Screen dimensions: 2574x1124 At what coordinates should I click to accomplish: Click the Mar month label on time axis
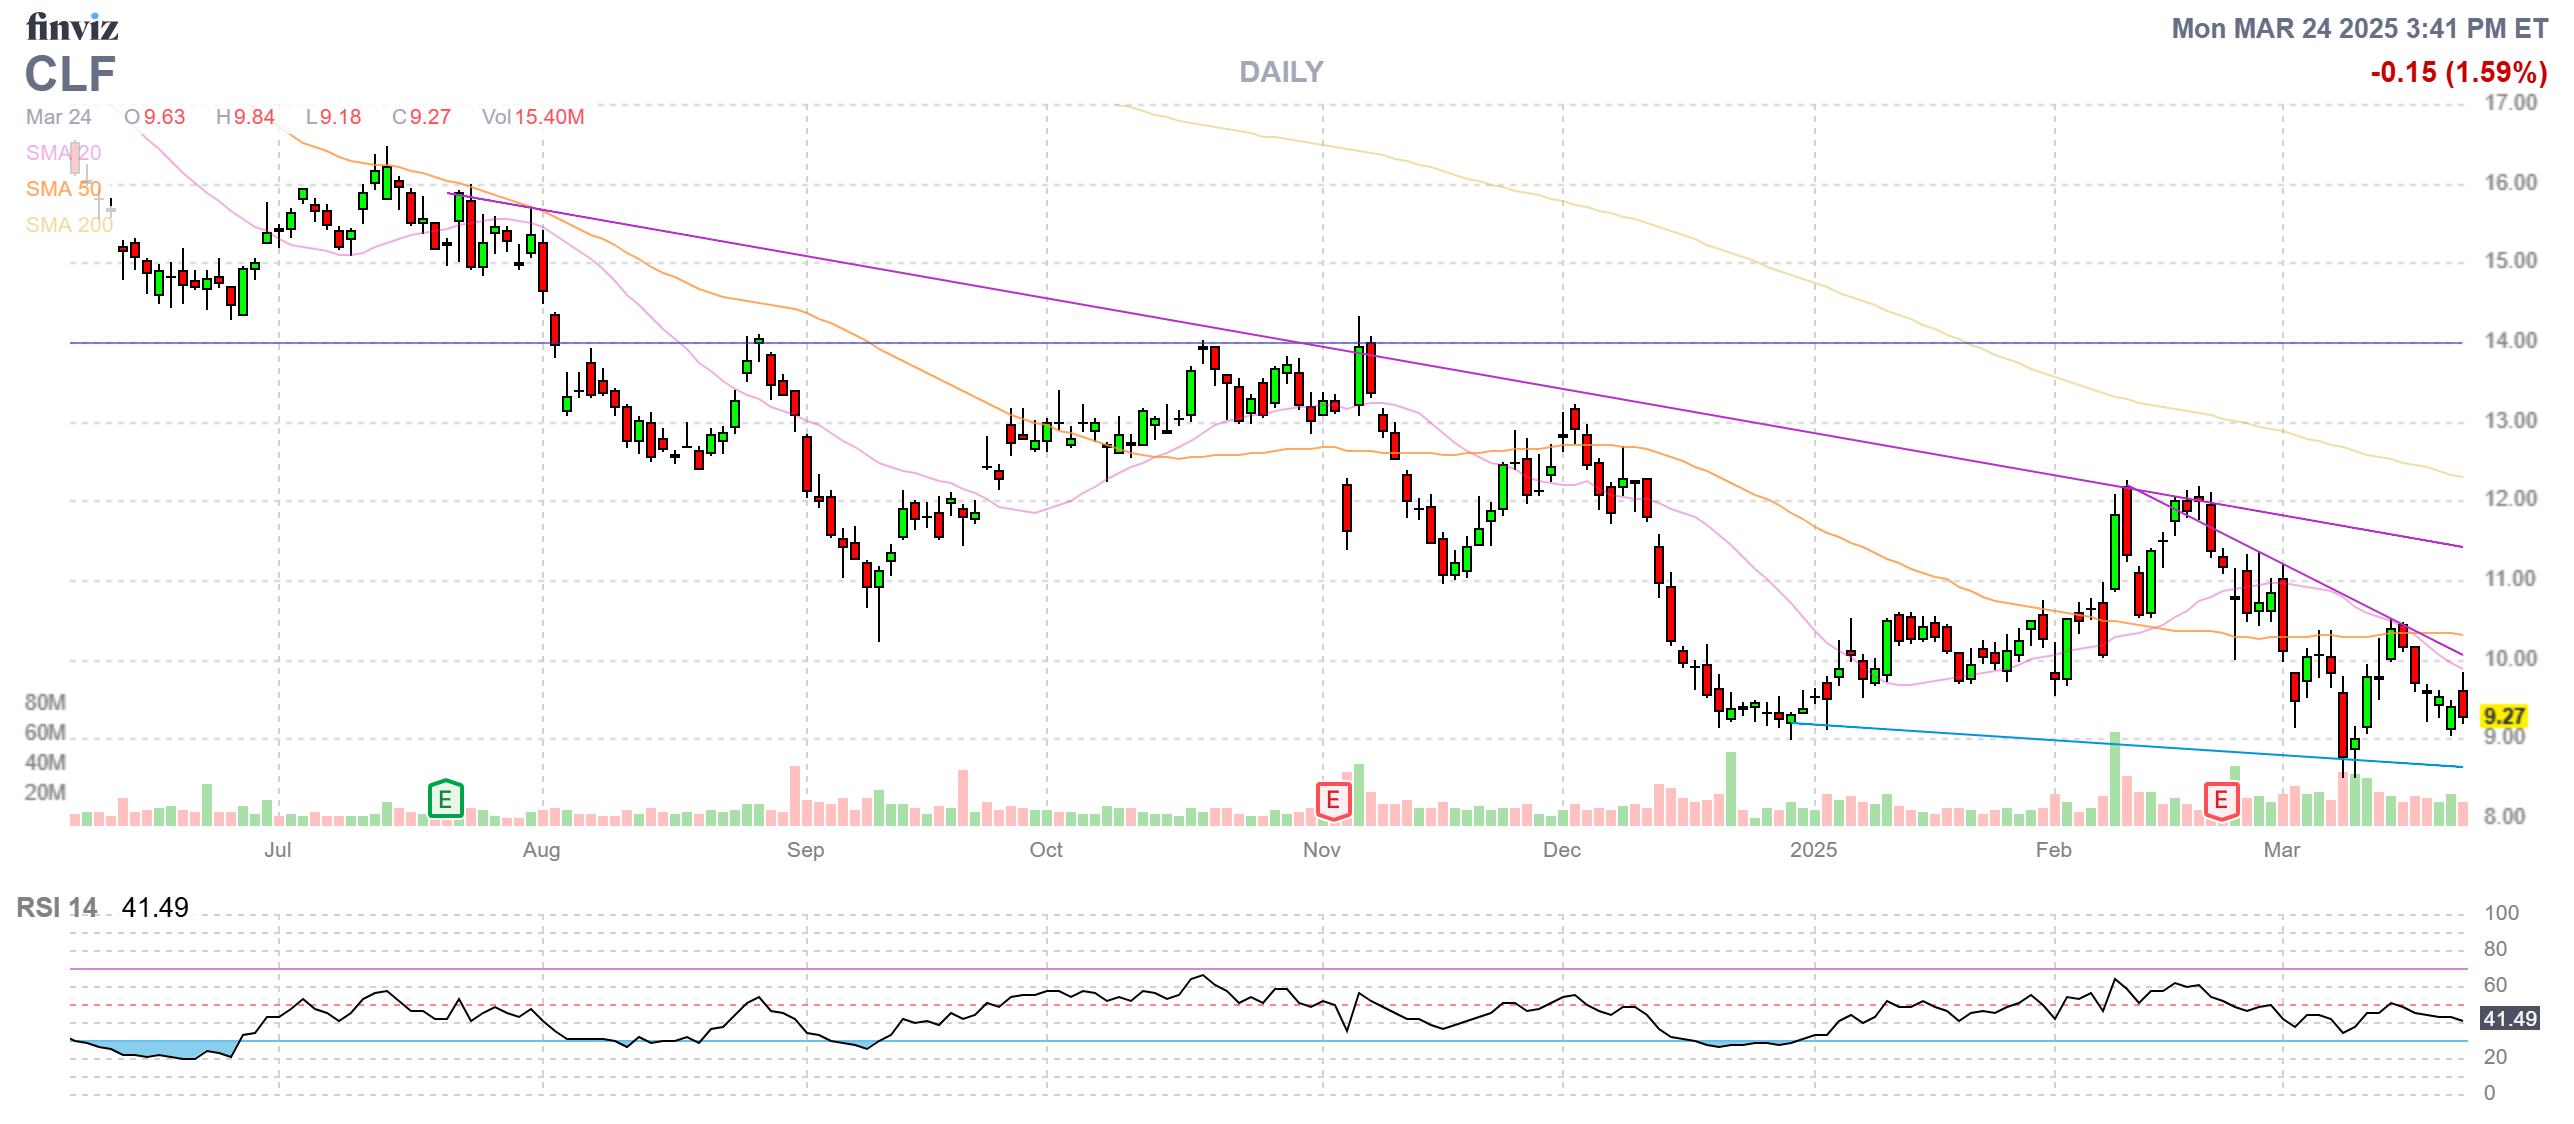click(2281, 850)
